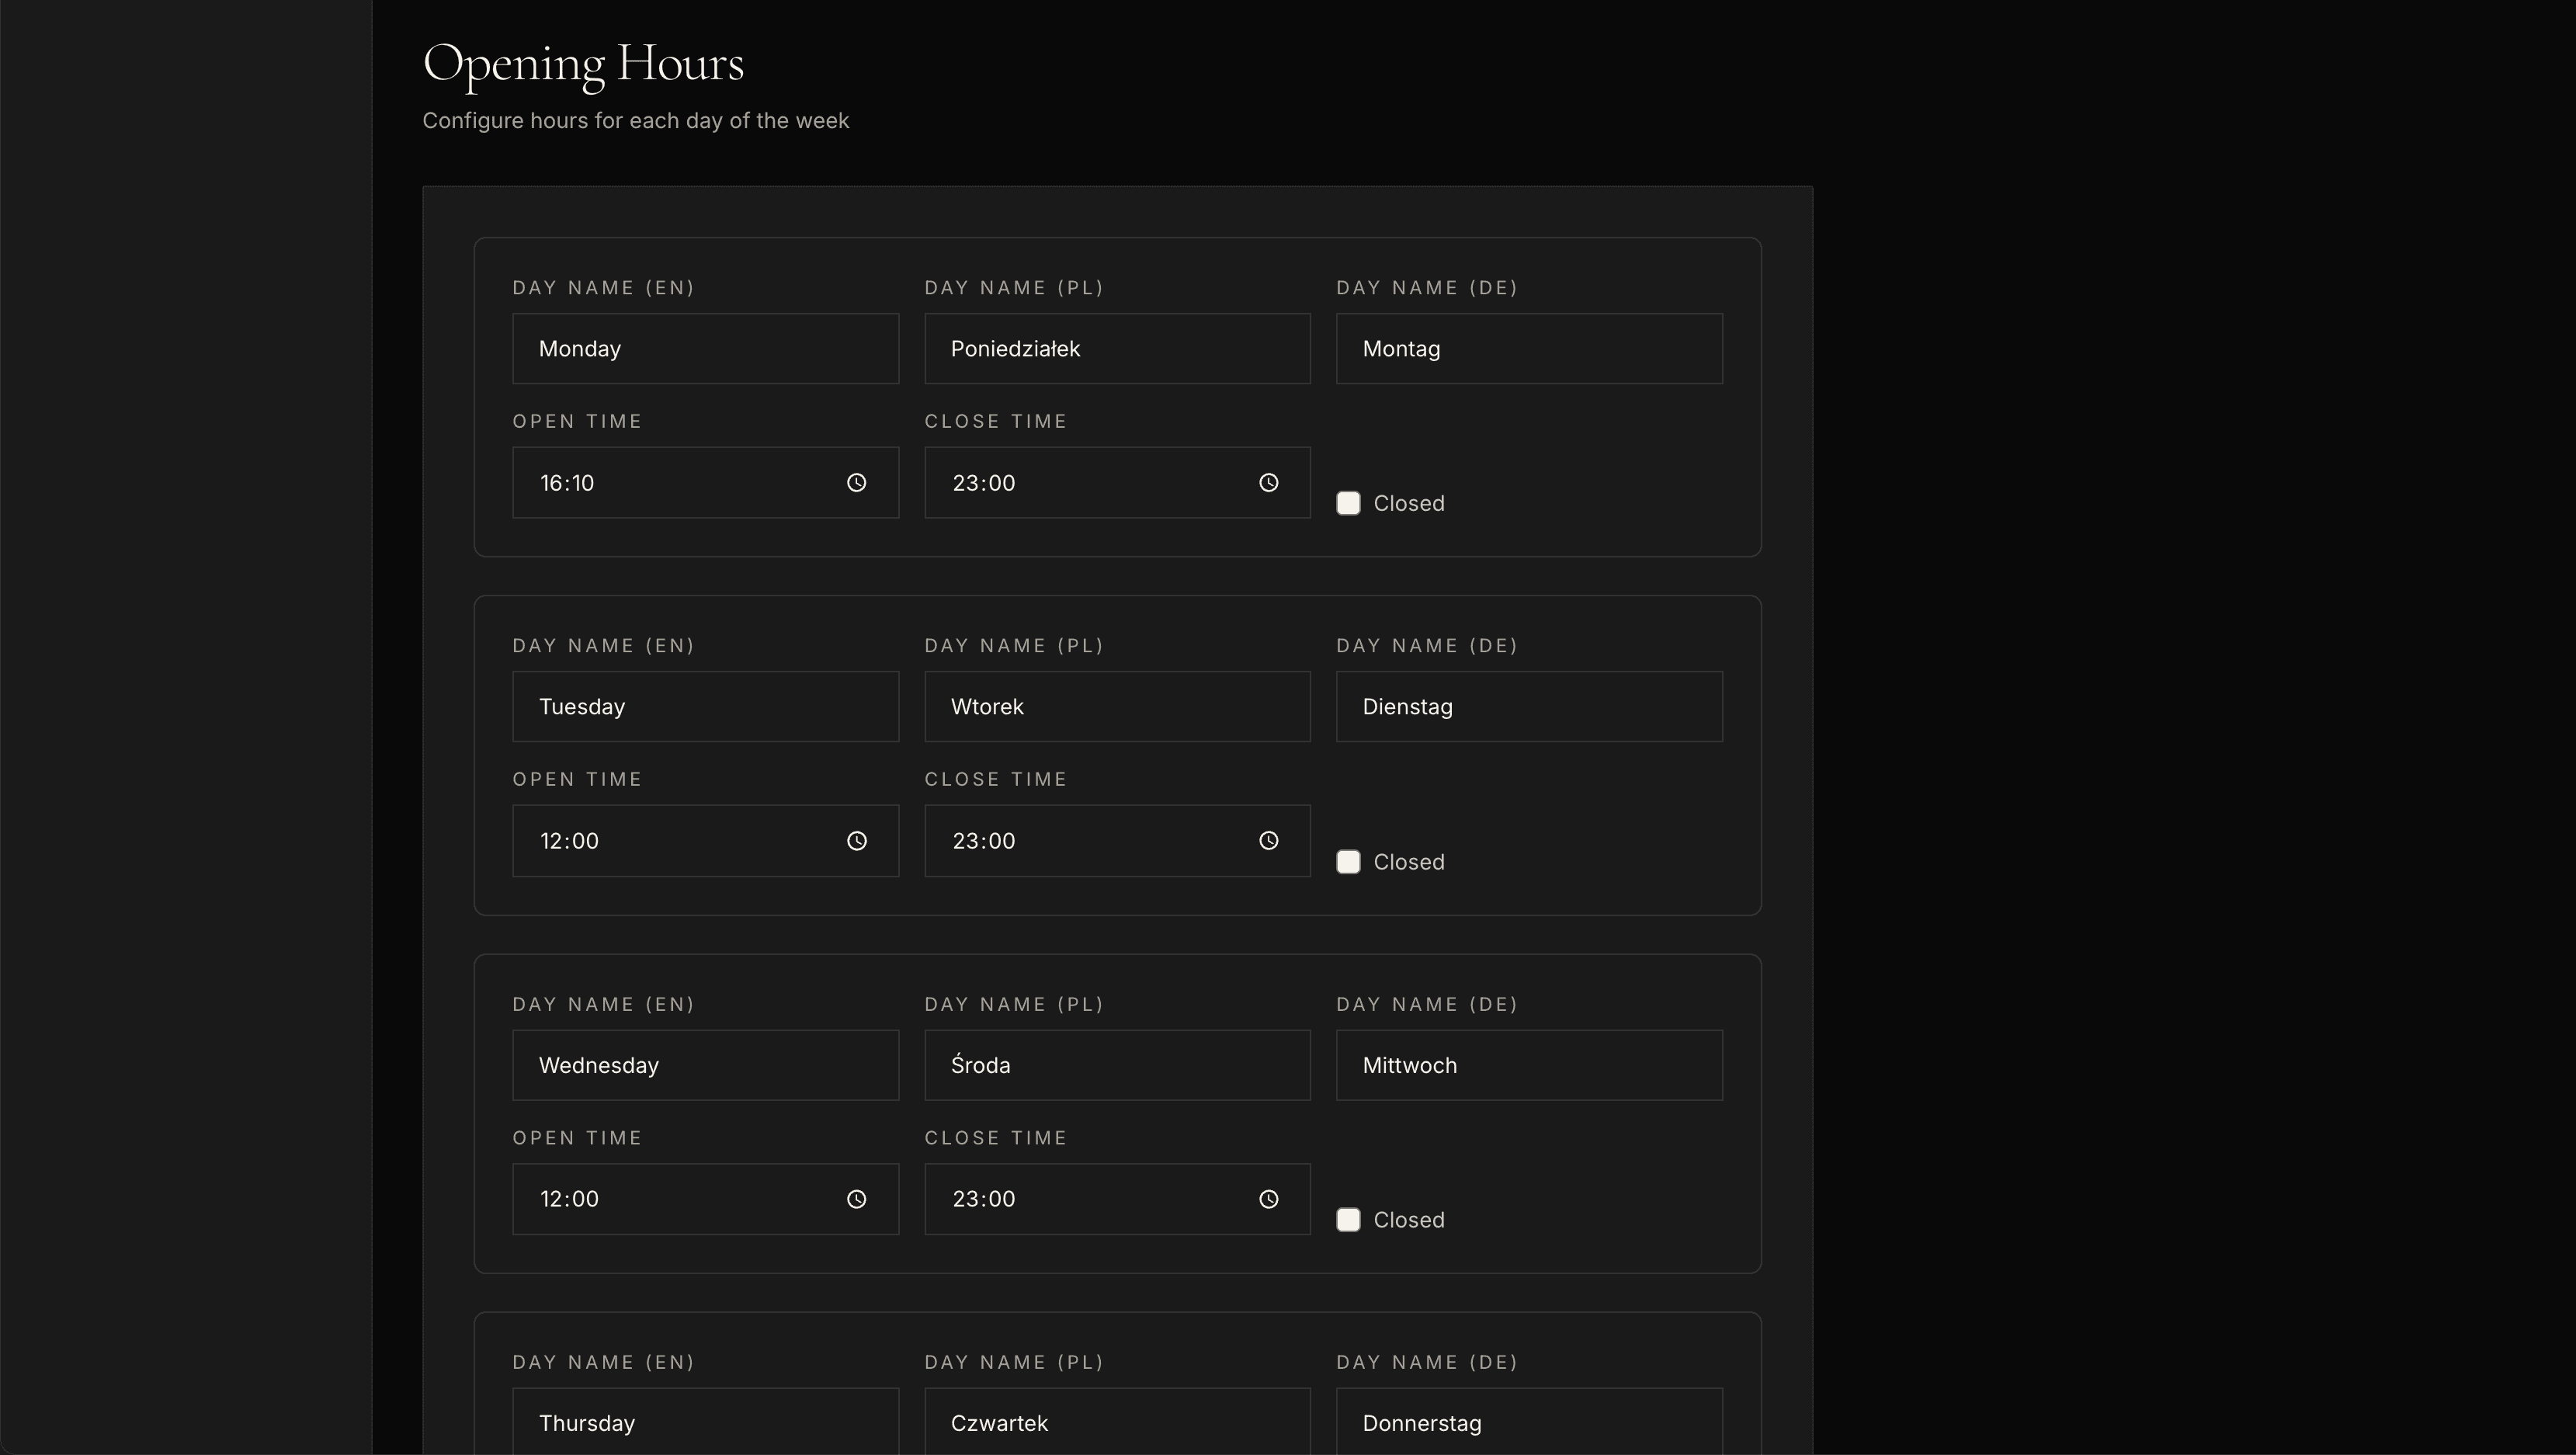Open the time picker clock for Tuesday close time
This screenshot has height=1455, width=2576.
pyautogui.click(x=1268, y=841)
